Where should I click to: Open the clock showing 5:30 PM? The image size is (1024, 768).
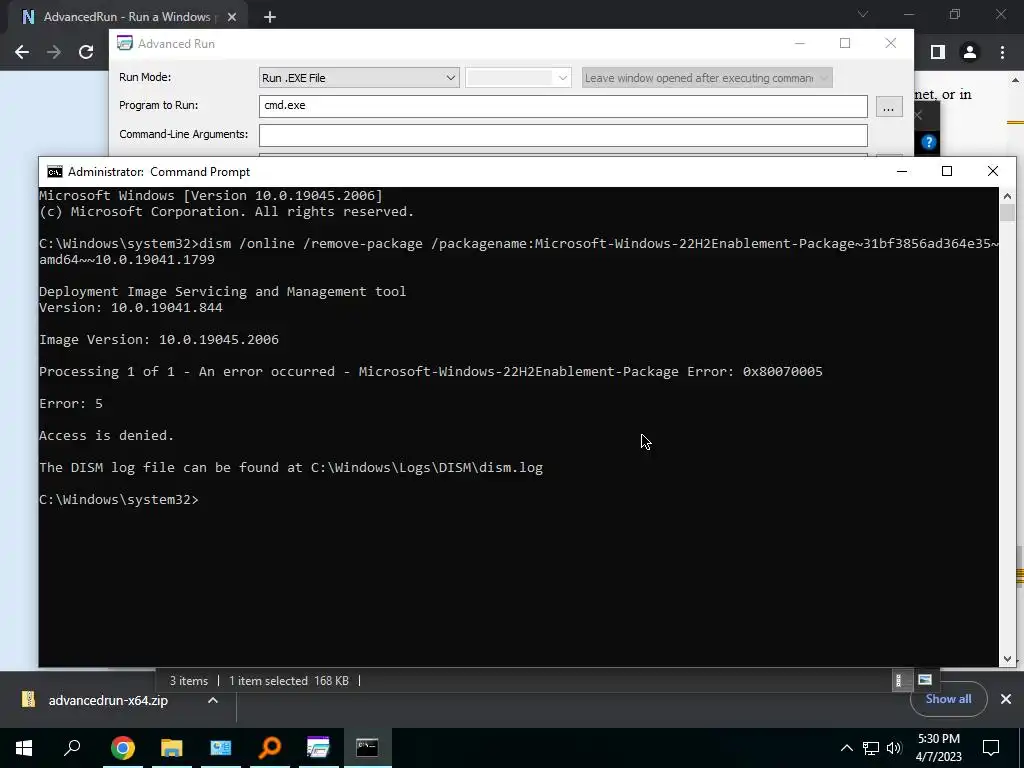pos(938,748)
